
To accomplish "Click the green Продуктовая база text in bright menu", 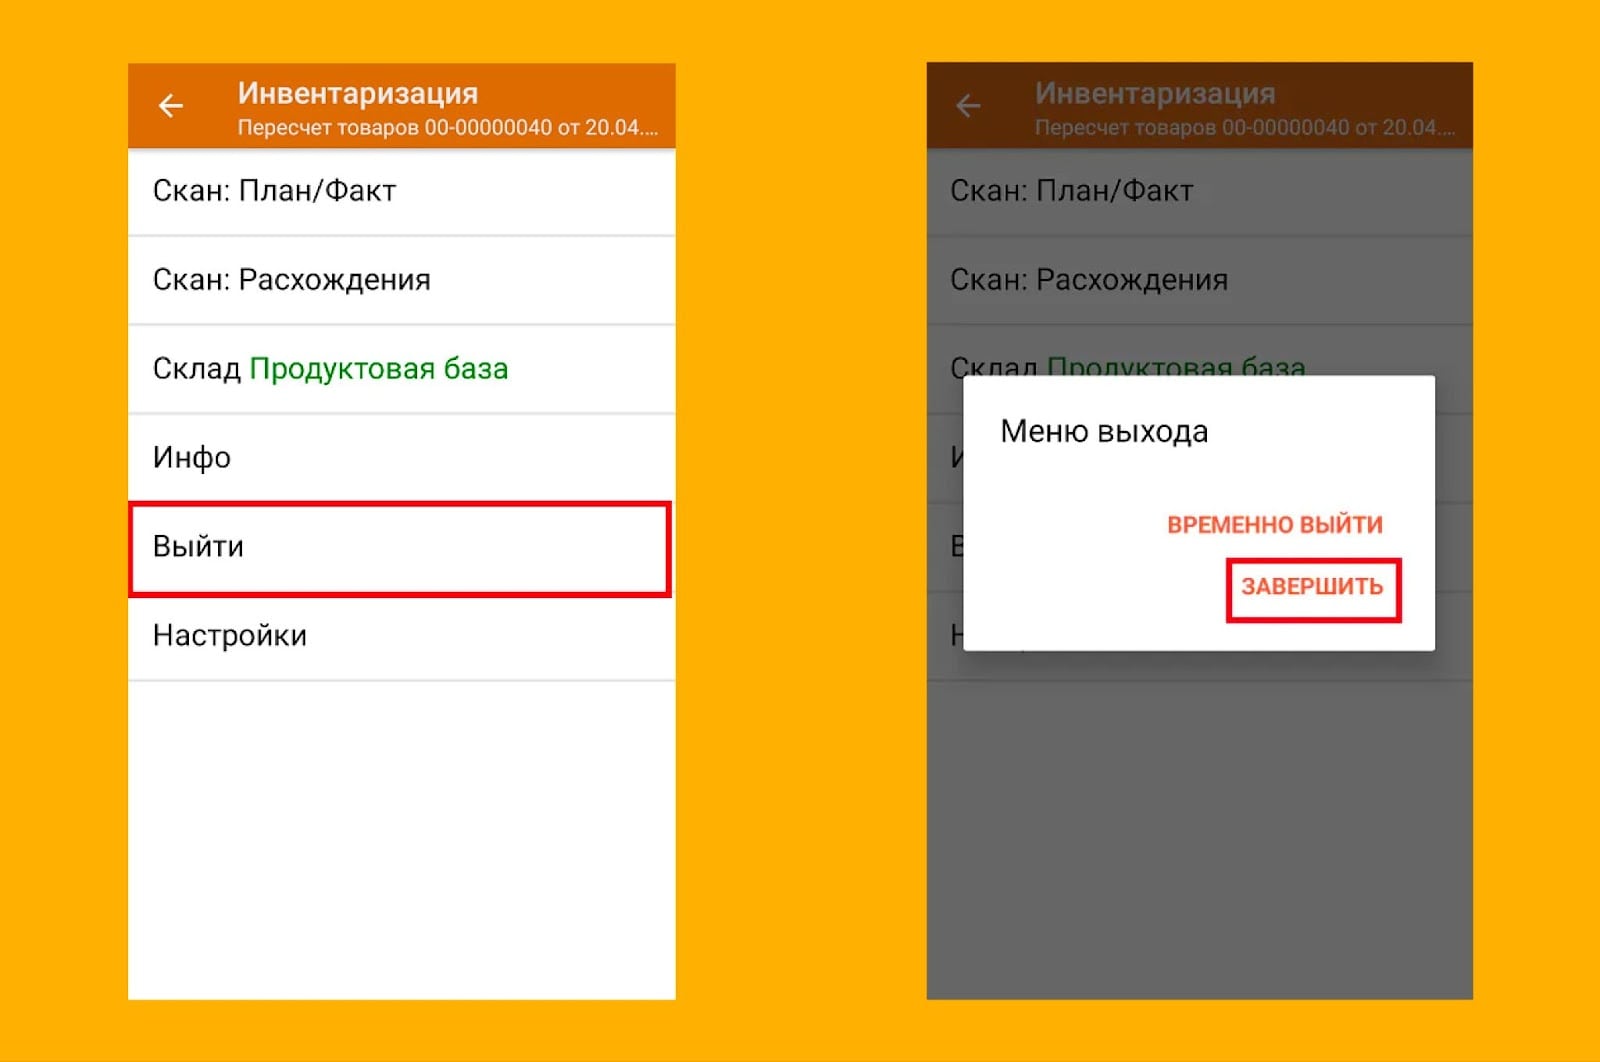I will click(x=378, y=369).
